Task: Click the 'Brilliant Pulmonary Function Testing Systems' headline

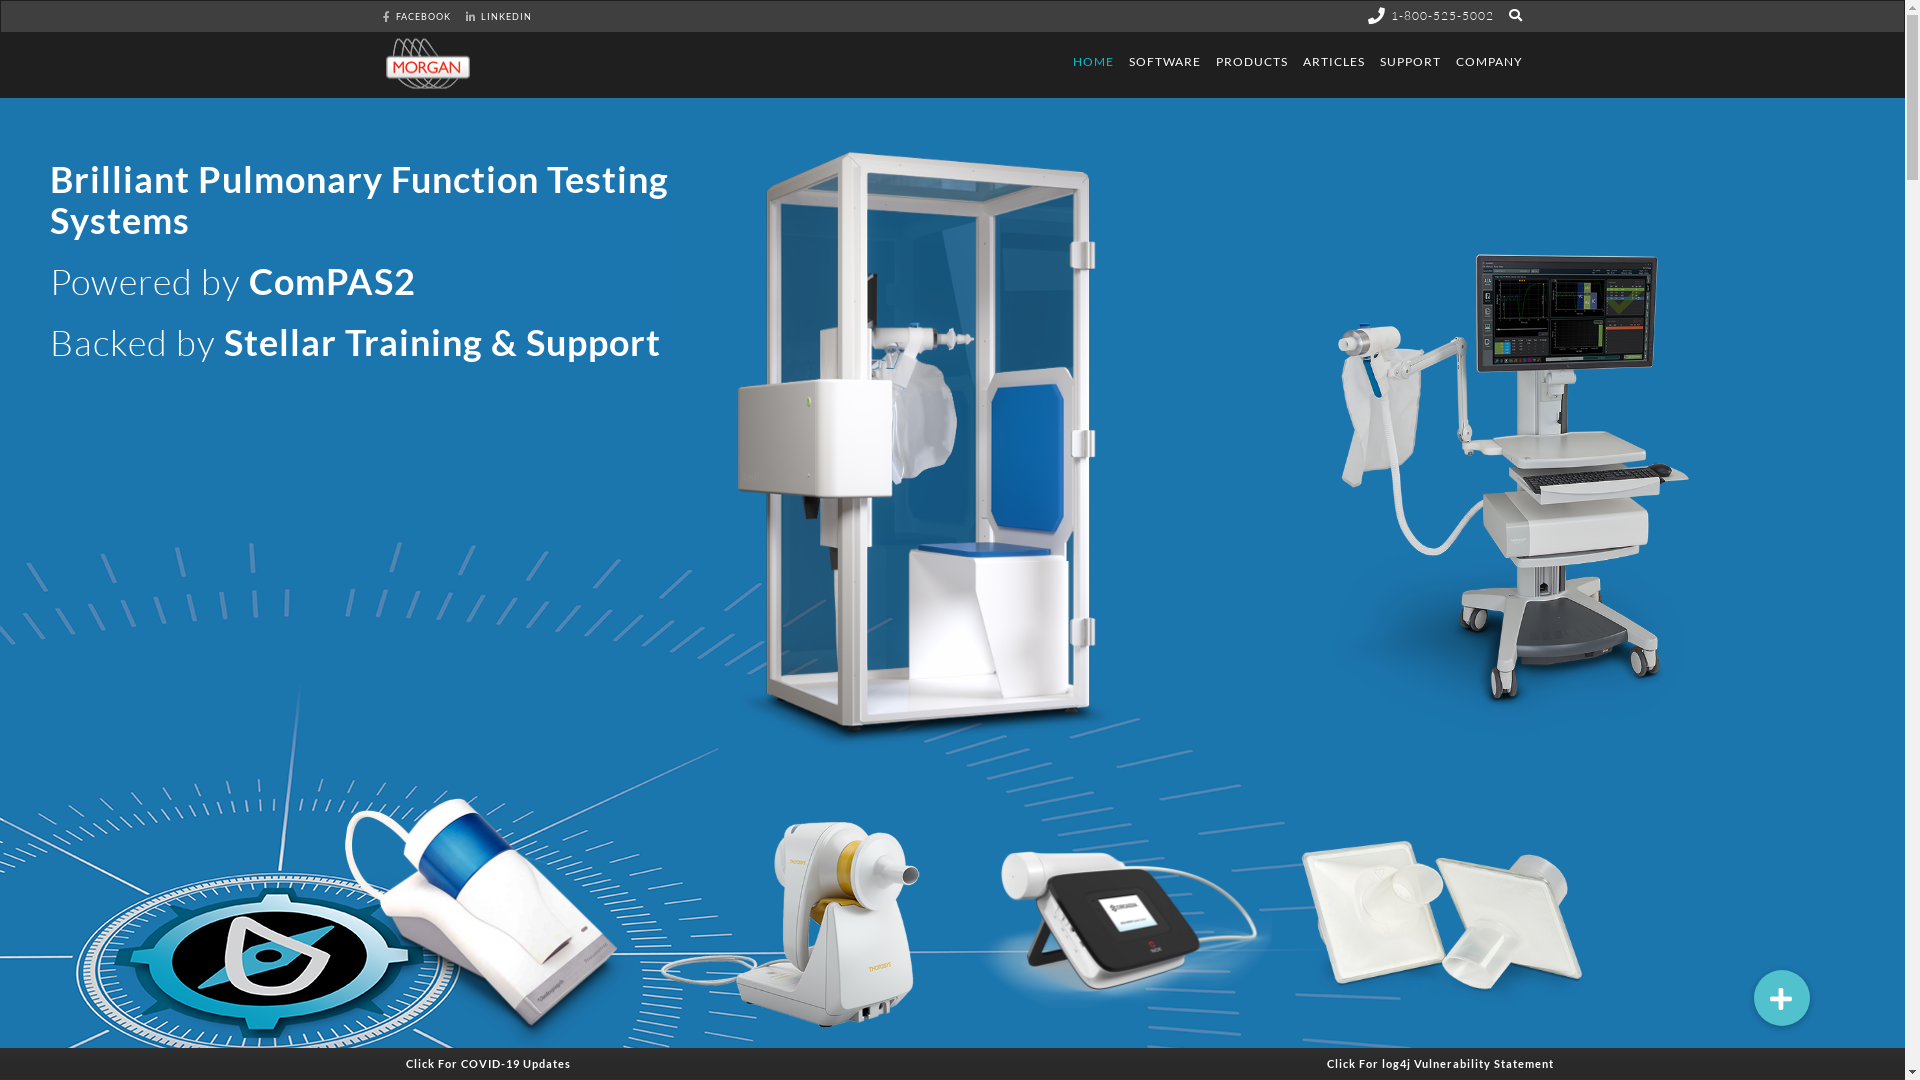Action: pyautogui.click(x=359, y=200)
